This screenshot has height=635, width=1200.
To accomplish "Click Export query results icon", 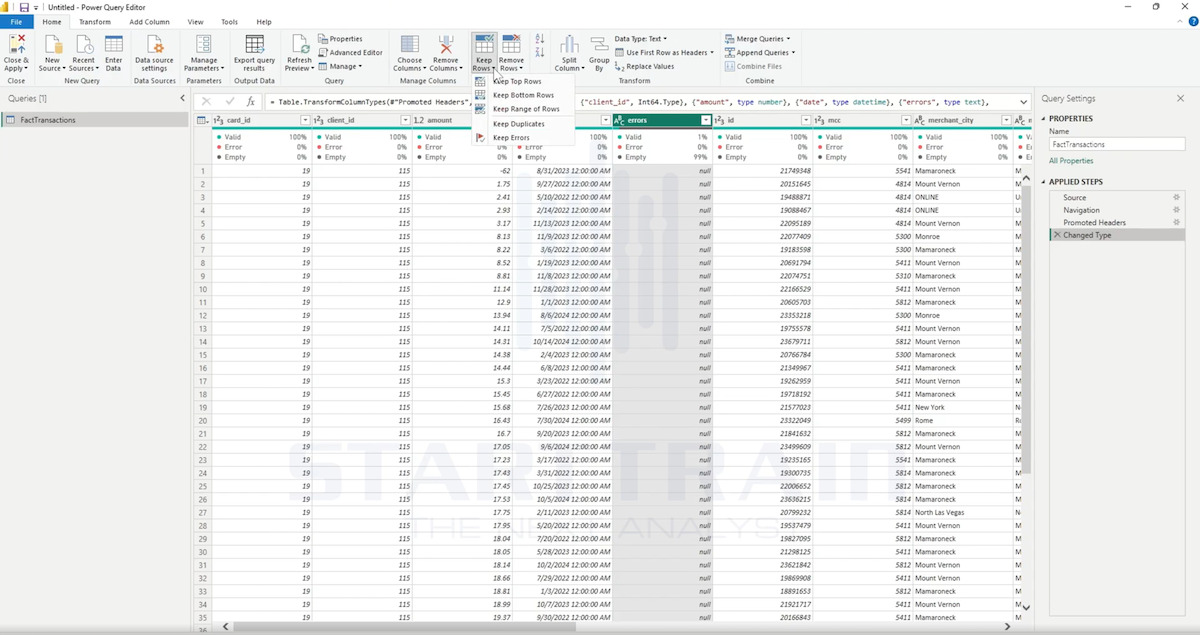I will (x=254, y=44).
